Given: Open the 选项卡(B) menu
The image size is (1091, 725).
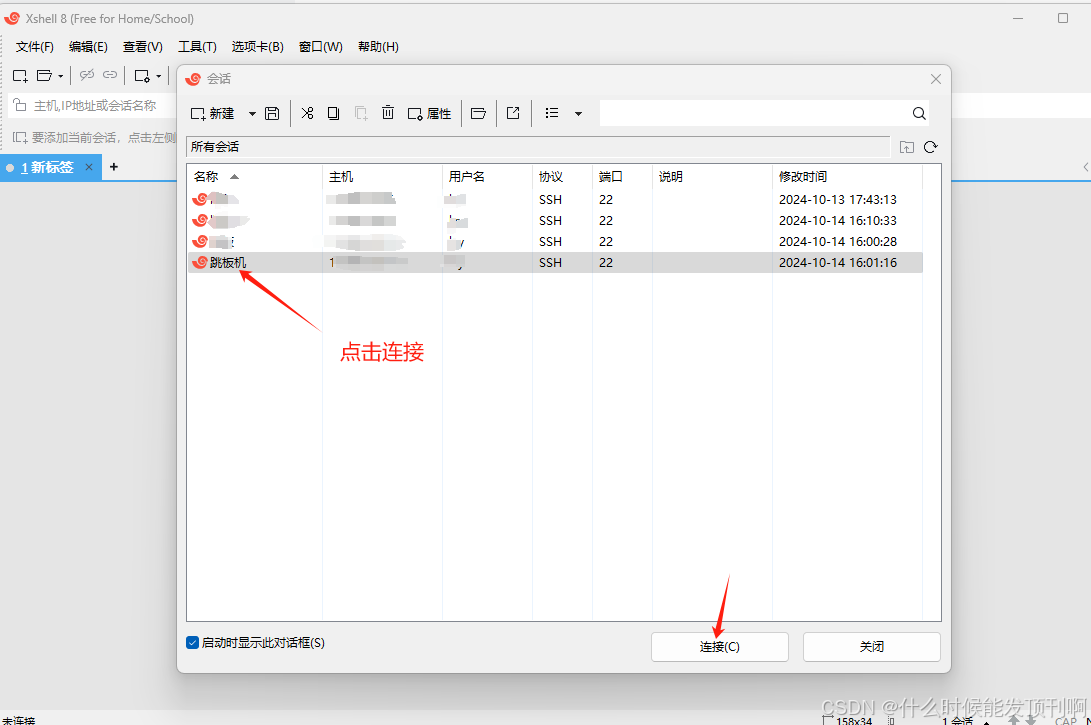Looking at the screenshot, I should tap(257, 47).
